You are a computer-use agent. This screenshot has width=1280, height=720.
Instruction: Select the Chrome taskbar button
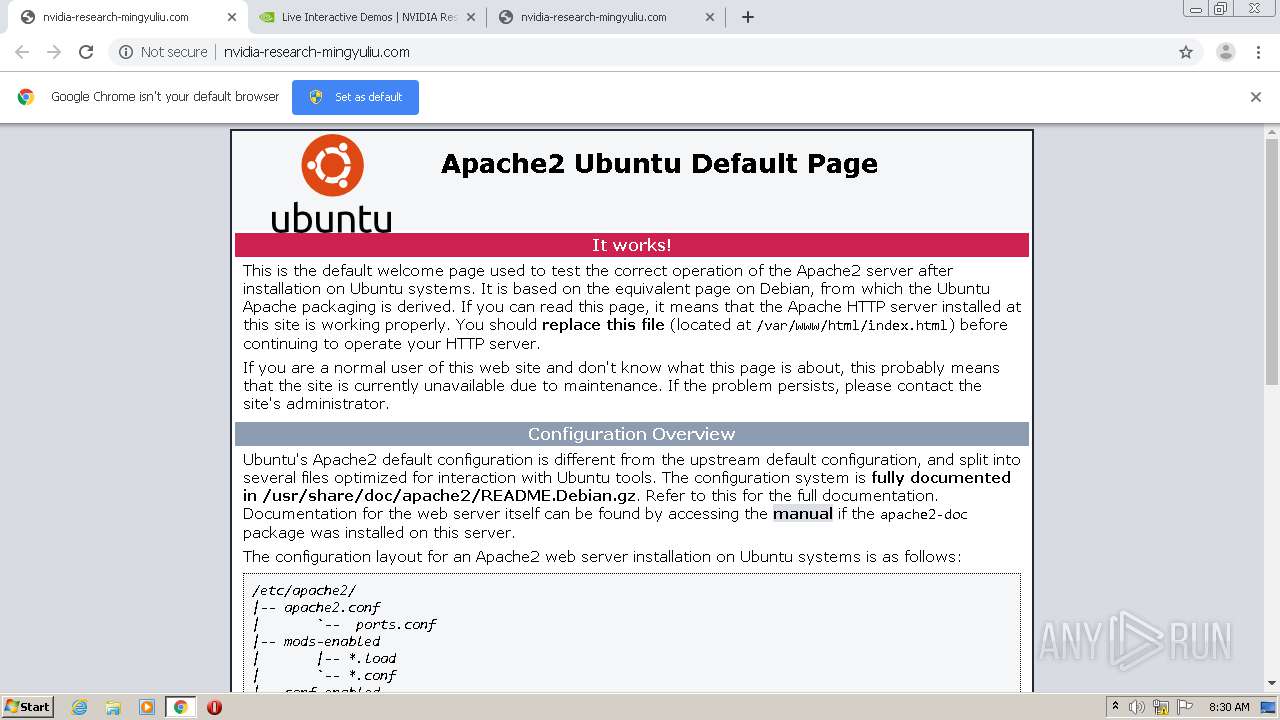tap(180, 707)
